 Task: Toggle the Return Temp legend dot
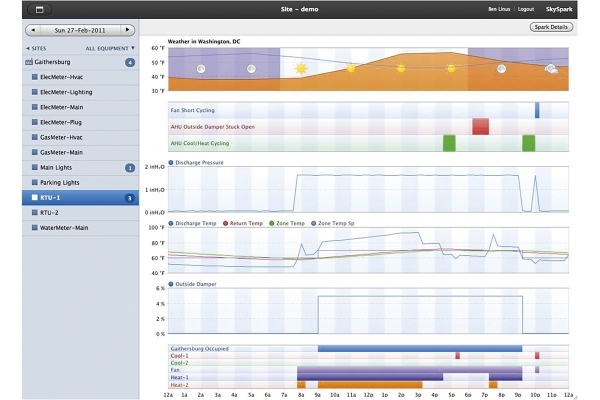coord(225,223)
